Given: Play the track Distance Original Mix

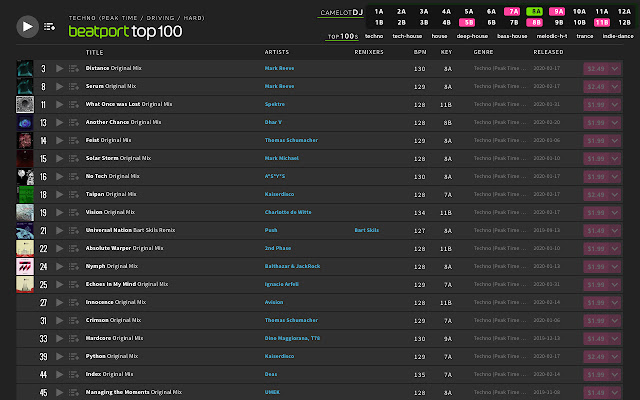Looking at the screenshot, I should 60,69.
